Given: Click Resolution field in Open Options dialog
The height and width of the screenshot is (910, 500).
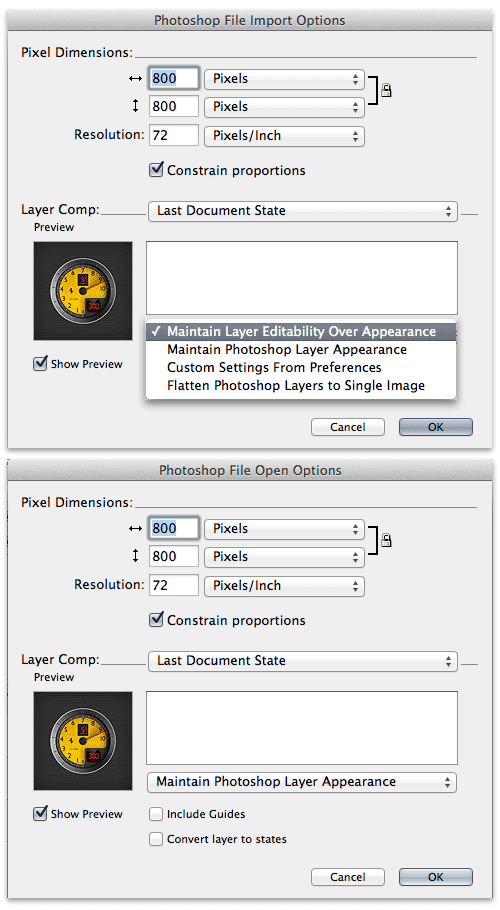Looking at the screenshot, I should pos(174,585).
